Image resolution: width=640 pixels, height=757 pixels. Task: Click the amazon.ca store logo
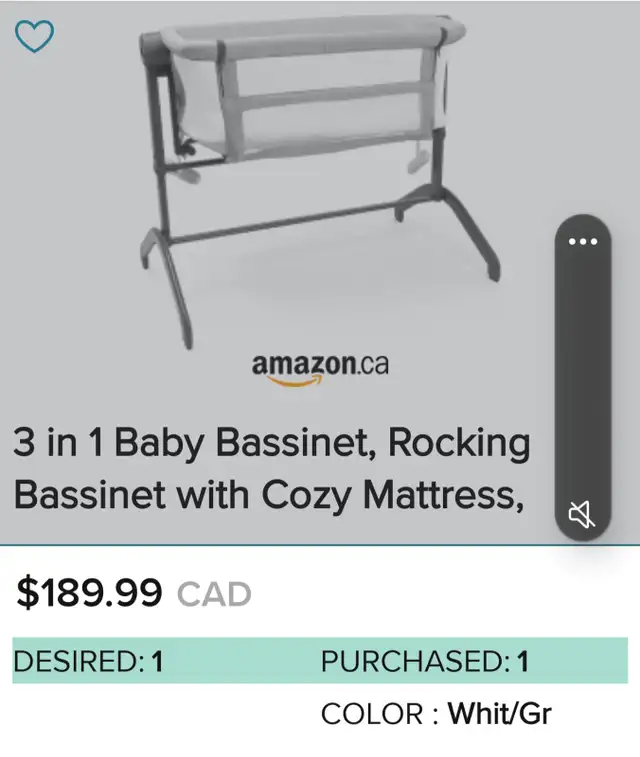click(320, 370)
